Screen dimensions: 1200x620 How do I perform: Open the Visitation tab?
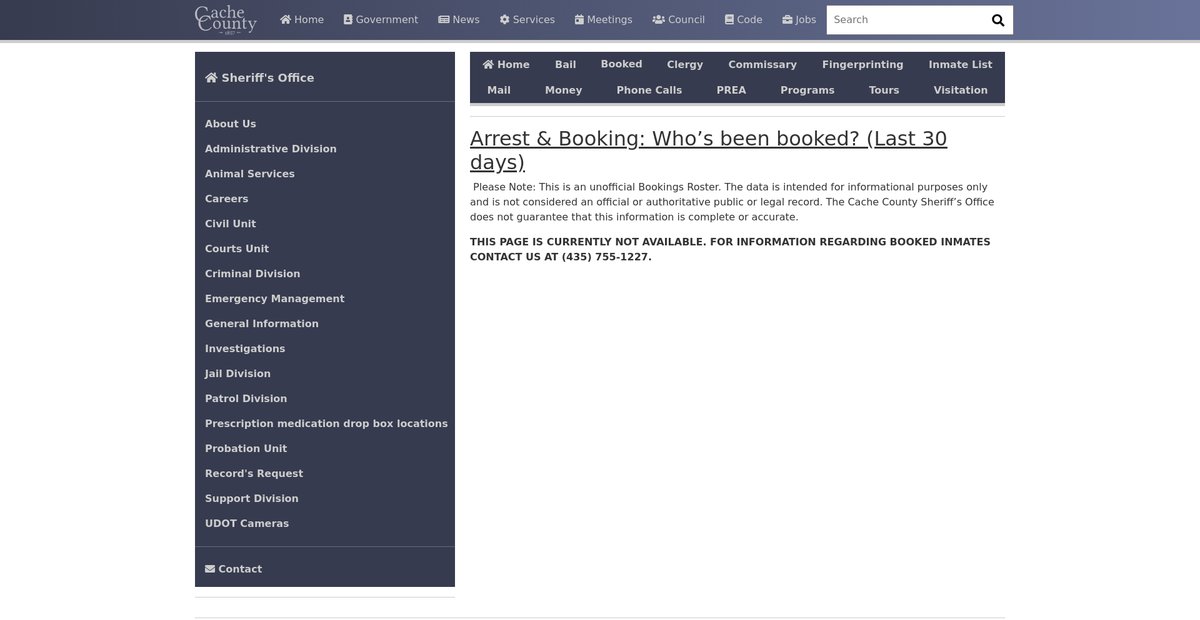pos(960,90)
